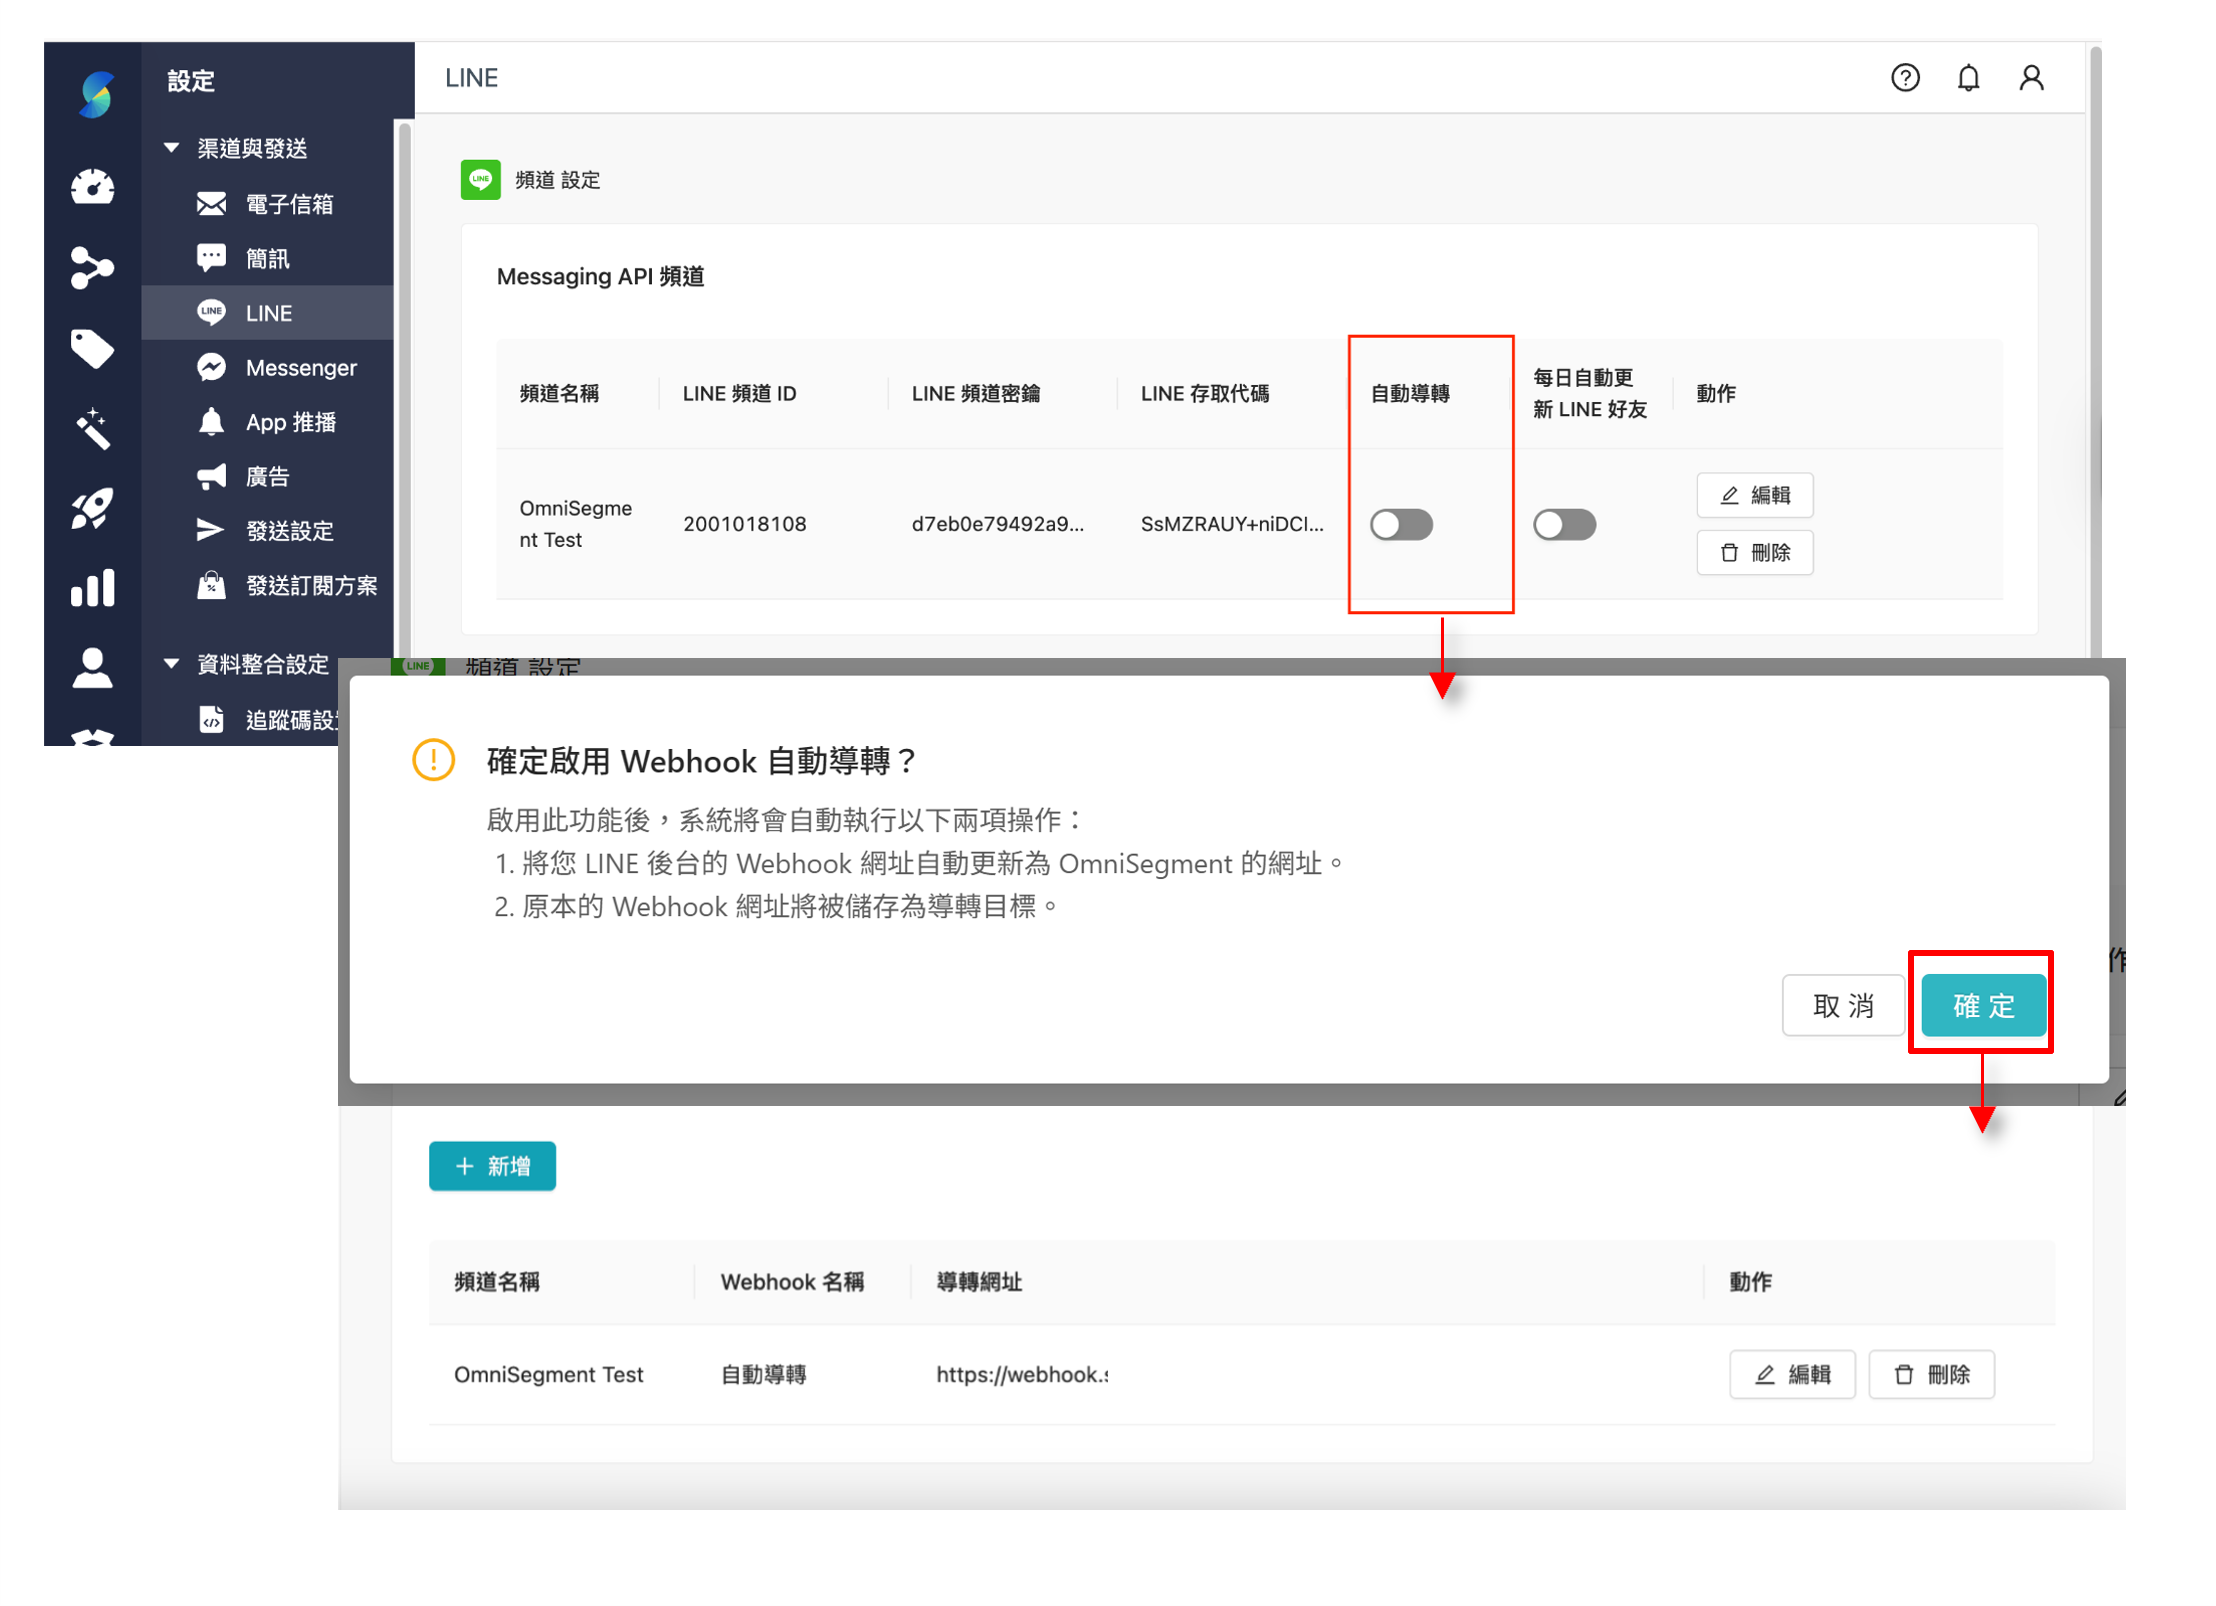Click the tag icon in the sidebar
2216x1606 pixels.
pyautogui.click(x=92, y=349)
